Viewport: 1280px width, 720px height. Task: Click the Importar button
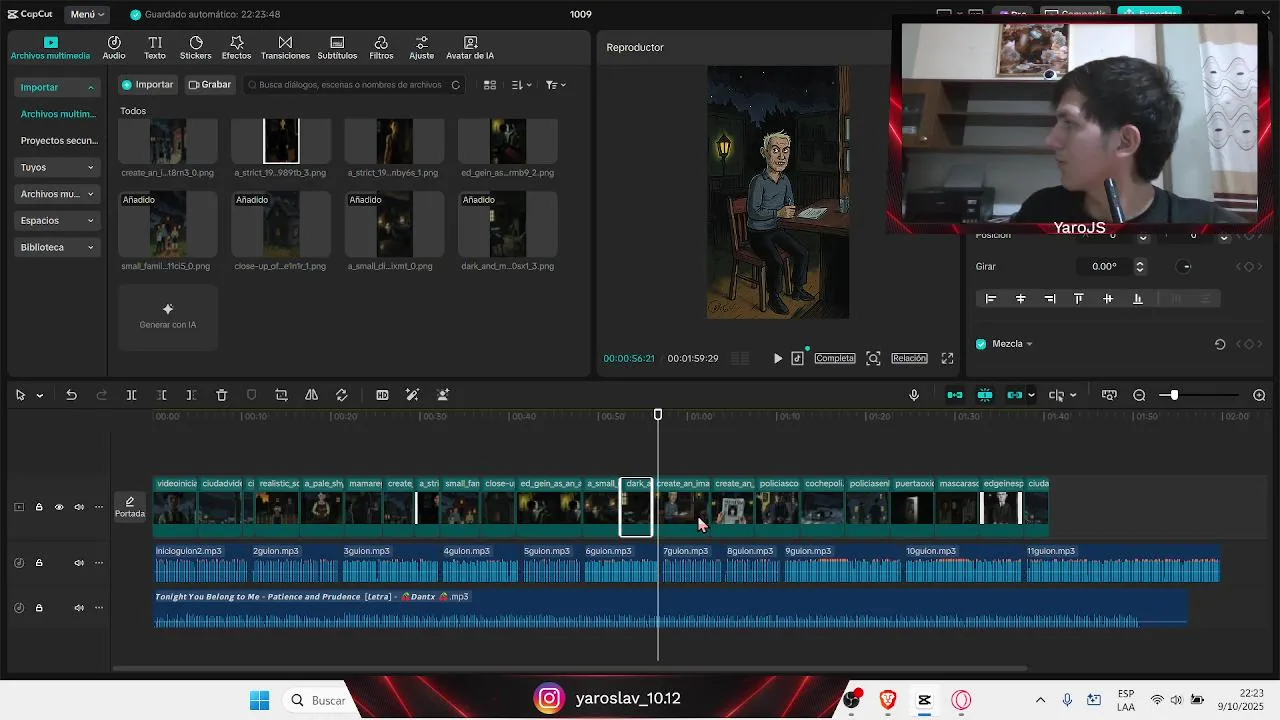pos(148,85)
